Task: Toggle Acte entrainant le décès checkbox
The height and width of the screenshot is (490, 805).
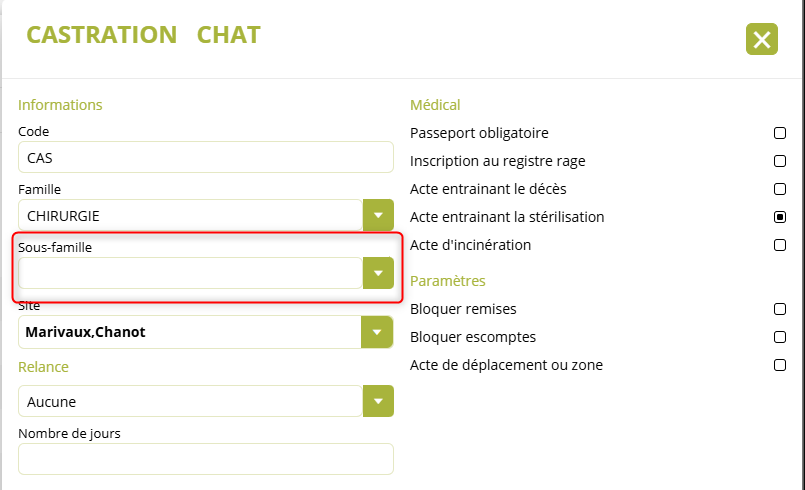Action: coord(780,189)
